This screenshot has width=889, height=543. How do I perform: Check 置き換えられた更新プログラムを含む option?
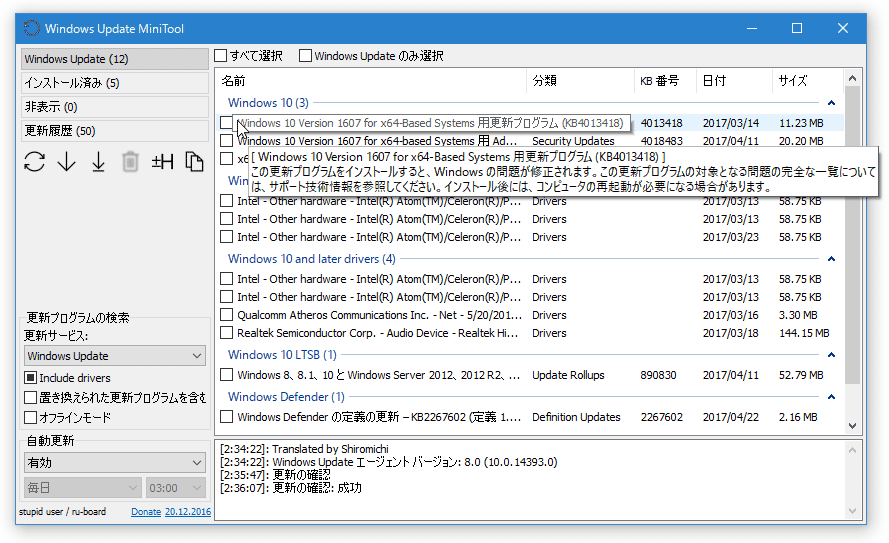coord(31,398)
